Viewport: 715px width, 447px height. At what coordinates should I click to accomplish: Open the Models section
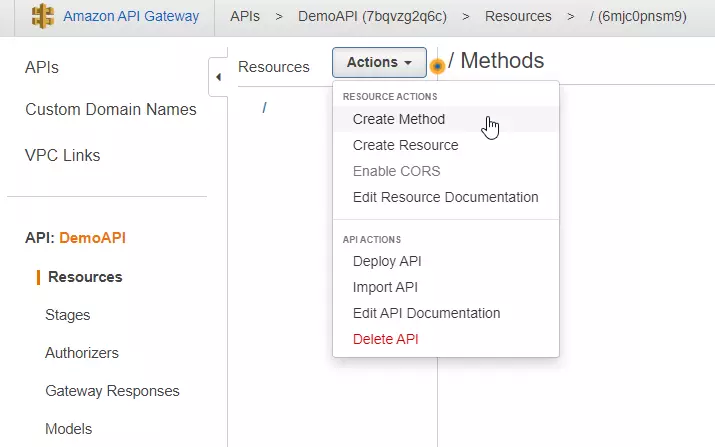coord(68,429)
